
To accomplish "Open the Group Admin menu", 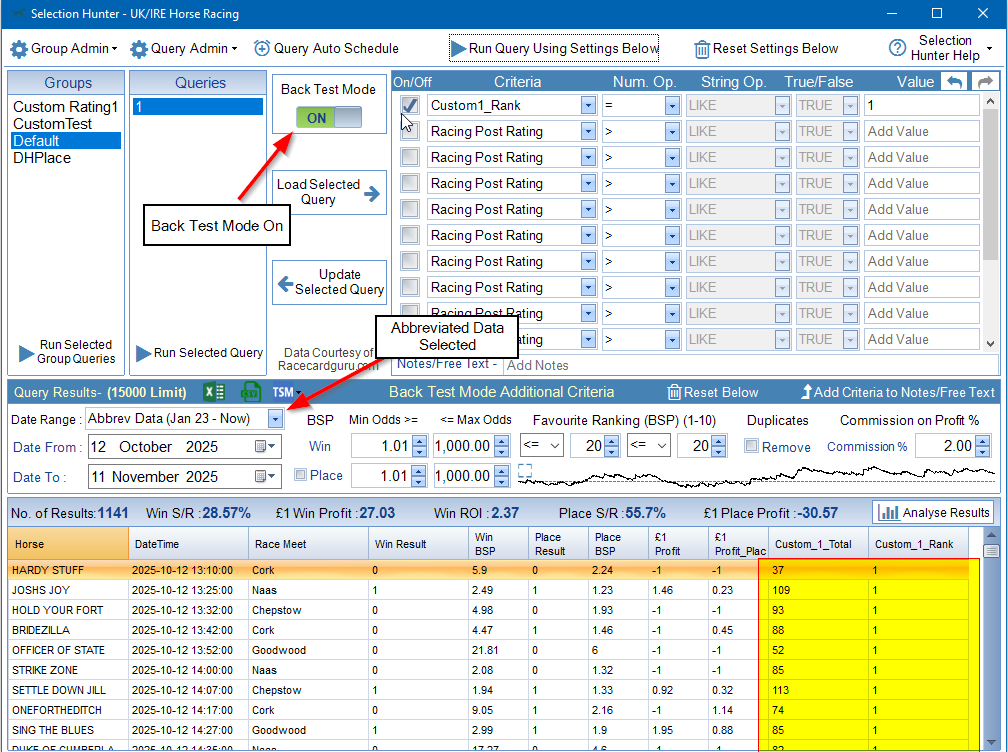I will tap(64, 48).
